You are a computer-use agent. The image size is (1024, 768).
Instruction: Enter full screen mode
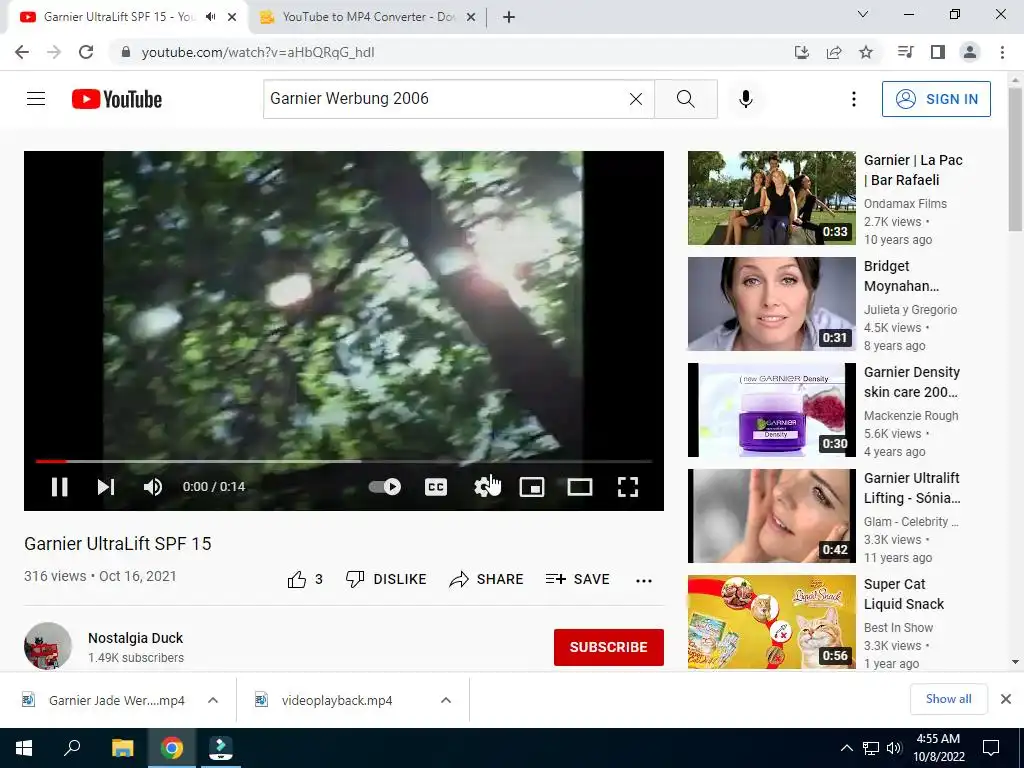pyautogui.click(x=628, y=487)
